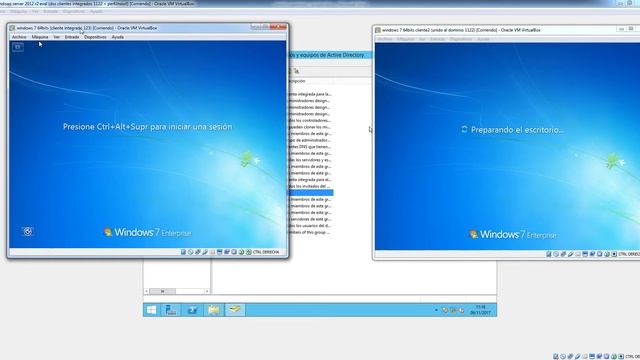Screen dimensions: 640x360
Task: Click Active Directory Users taskbar button
Action: (x=235, y=310)
